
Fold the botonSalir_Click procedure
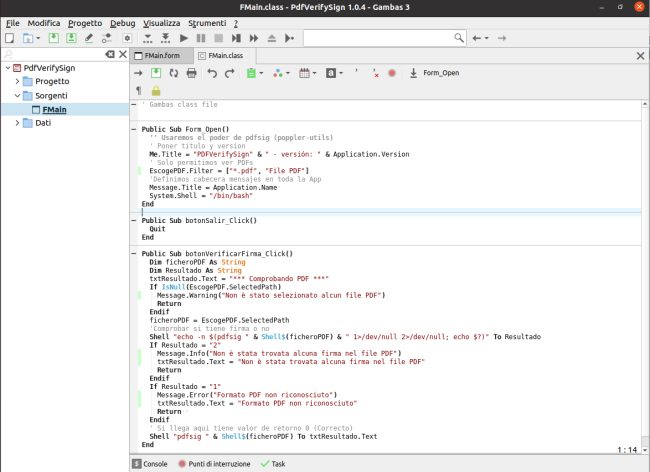pyautogui.click(x=133, y=220)
